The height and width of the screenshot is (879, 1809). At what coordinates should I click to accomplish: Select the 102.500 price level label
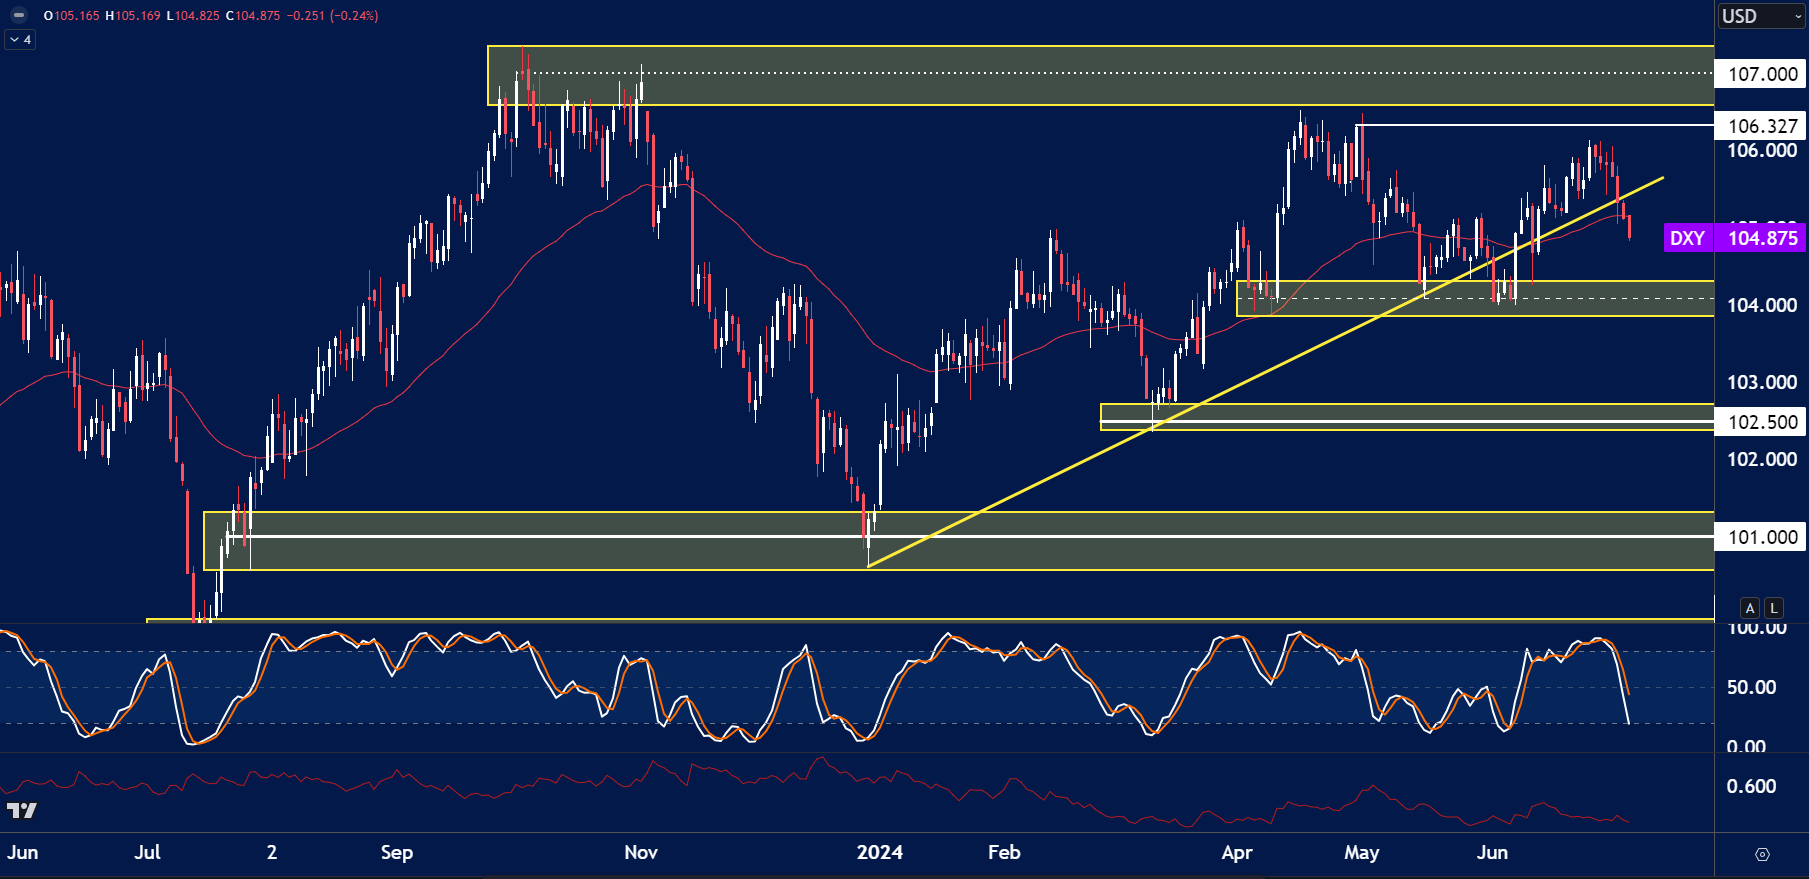click(1762, 422)
